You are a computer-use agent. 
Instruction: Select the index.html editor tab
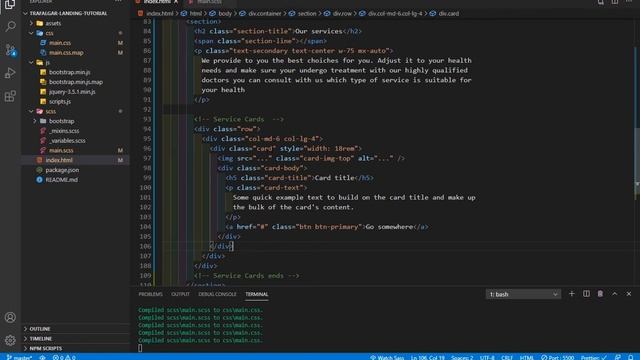(157, 2)
